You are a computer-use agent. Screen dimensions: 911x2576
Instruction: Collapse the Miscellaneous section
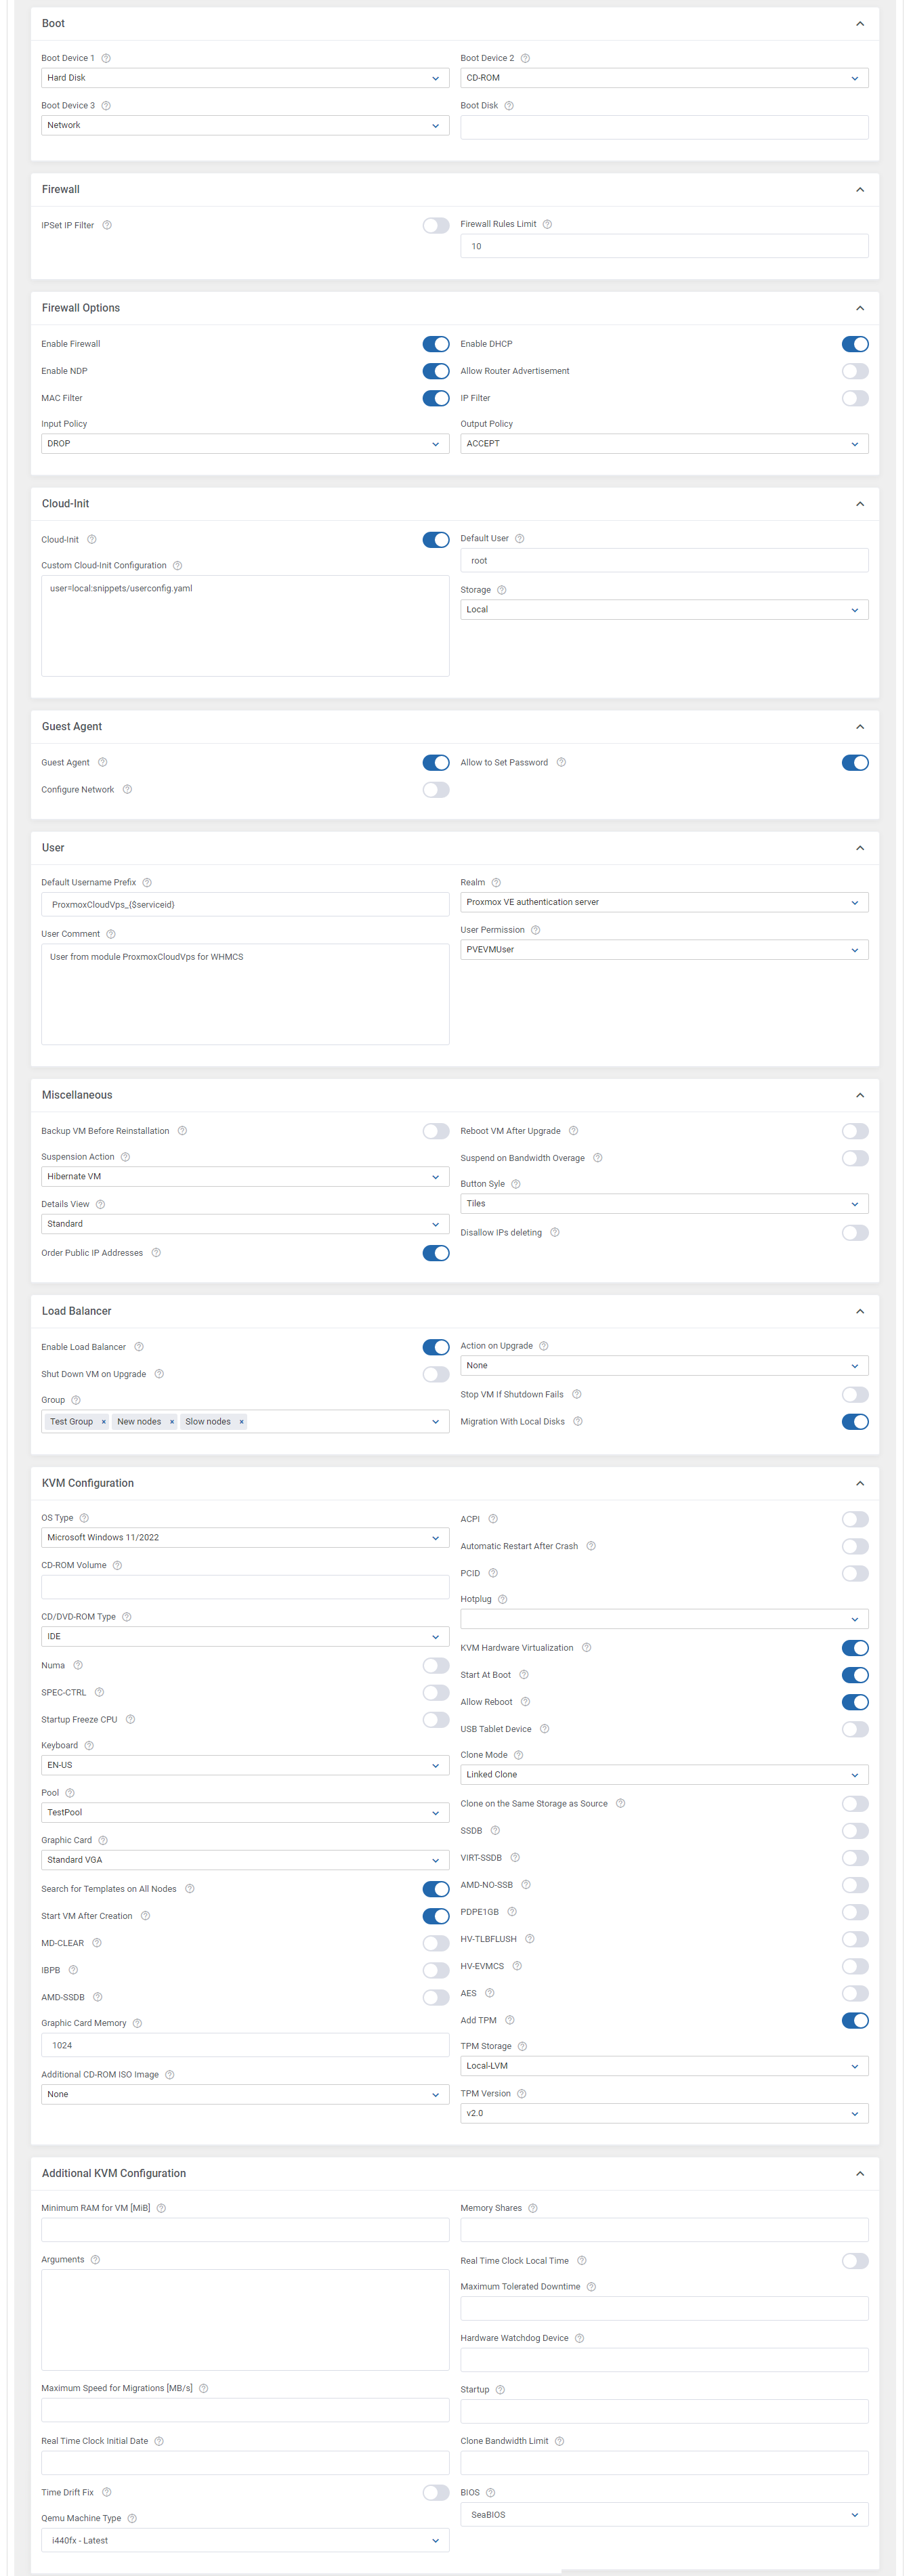(x=859, y=1095)
